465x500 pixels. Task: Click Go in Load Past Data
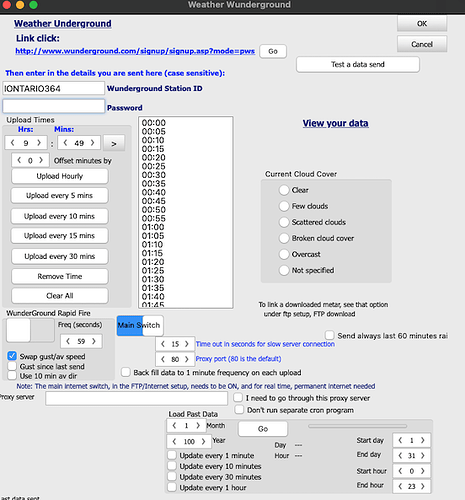(263, 429)
